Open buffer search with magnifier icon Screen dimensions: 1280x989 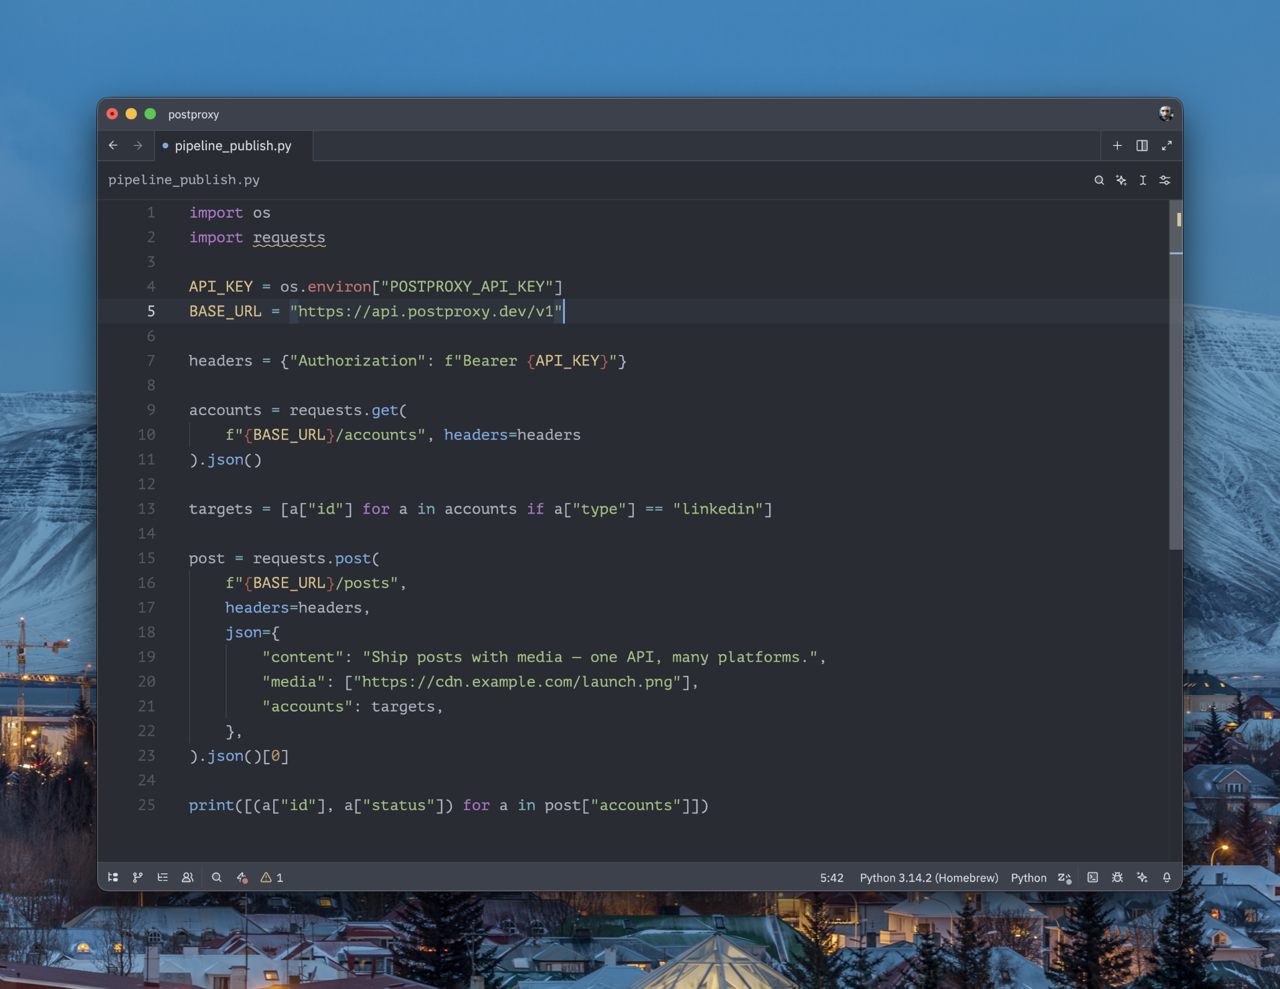1099,180
